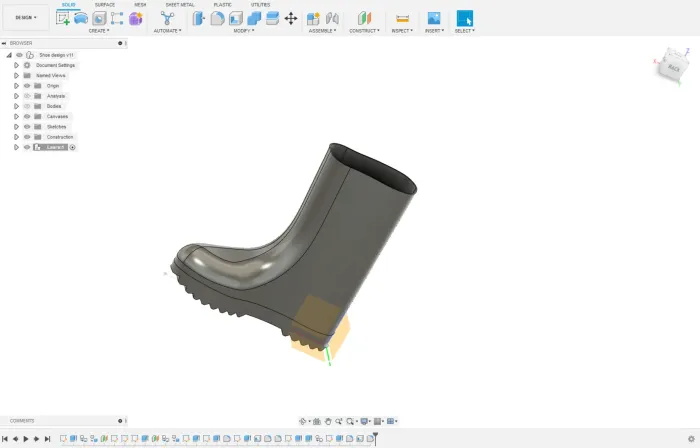Open the Assemble menu label

tap(322, 31)
